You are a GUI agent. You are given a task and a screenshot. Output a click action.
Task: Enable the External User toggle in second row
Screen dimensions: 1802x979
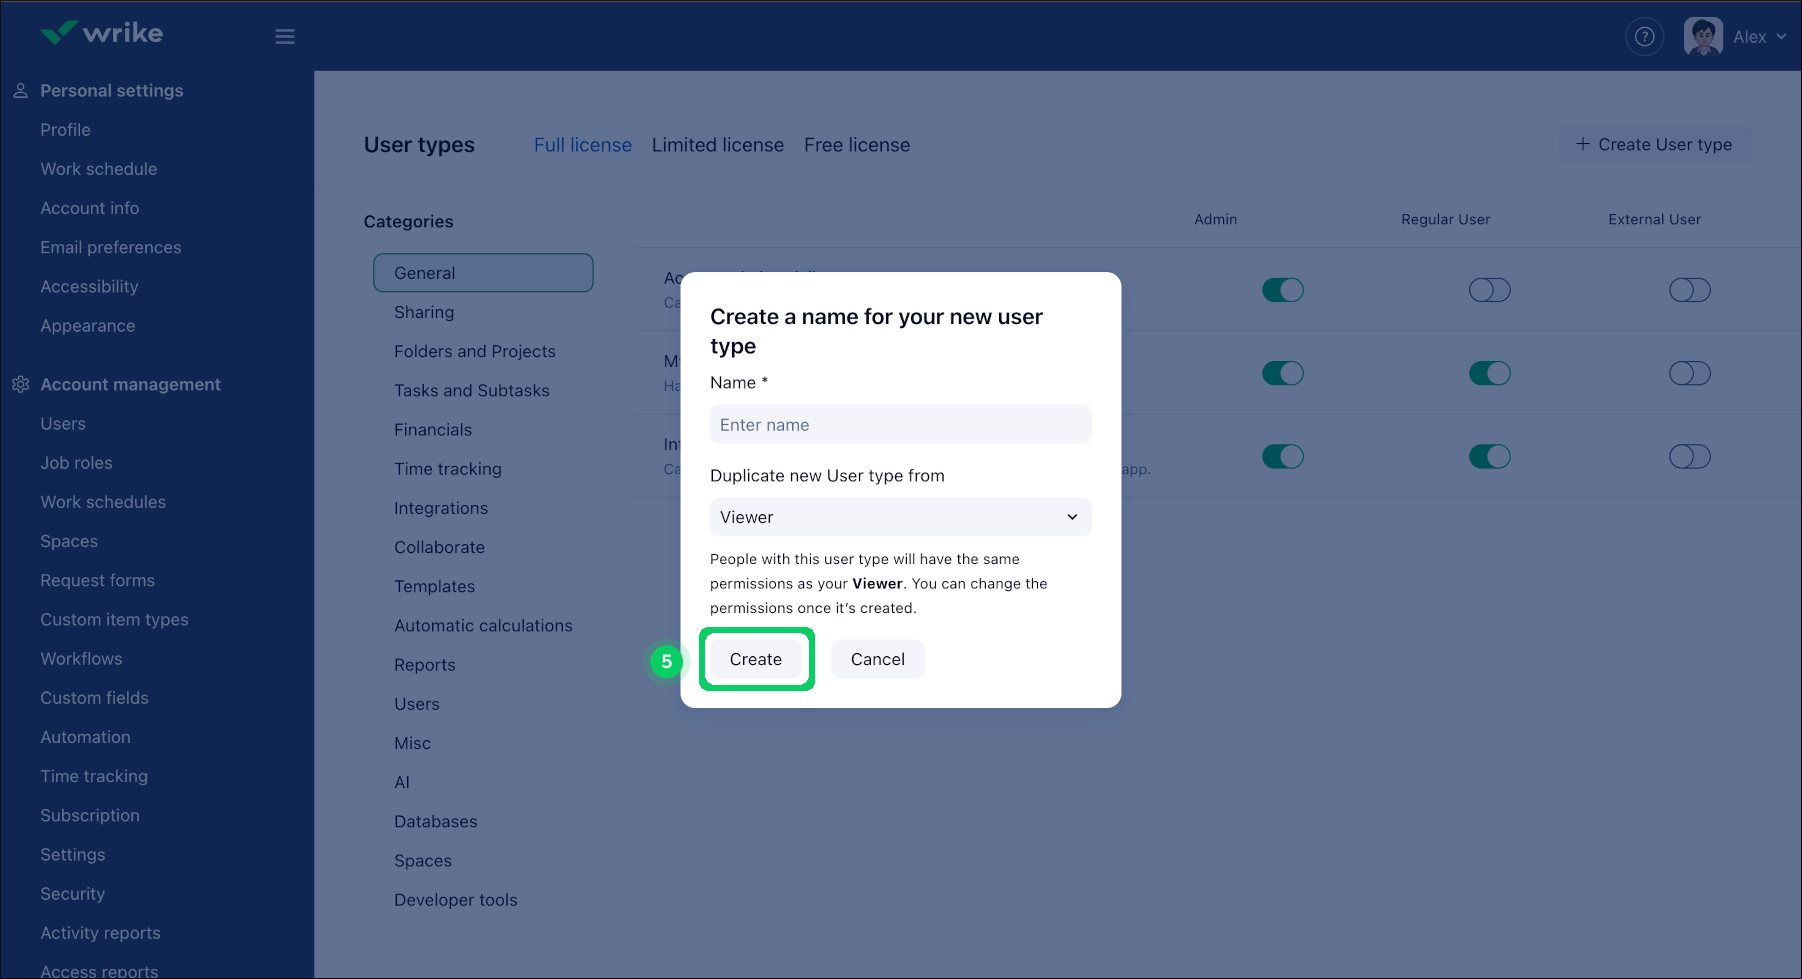(x=1690, y=373)
